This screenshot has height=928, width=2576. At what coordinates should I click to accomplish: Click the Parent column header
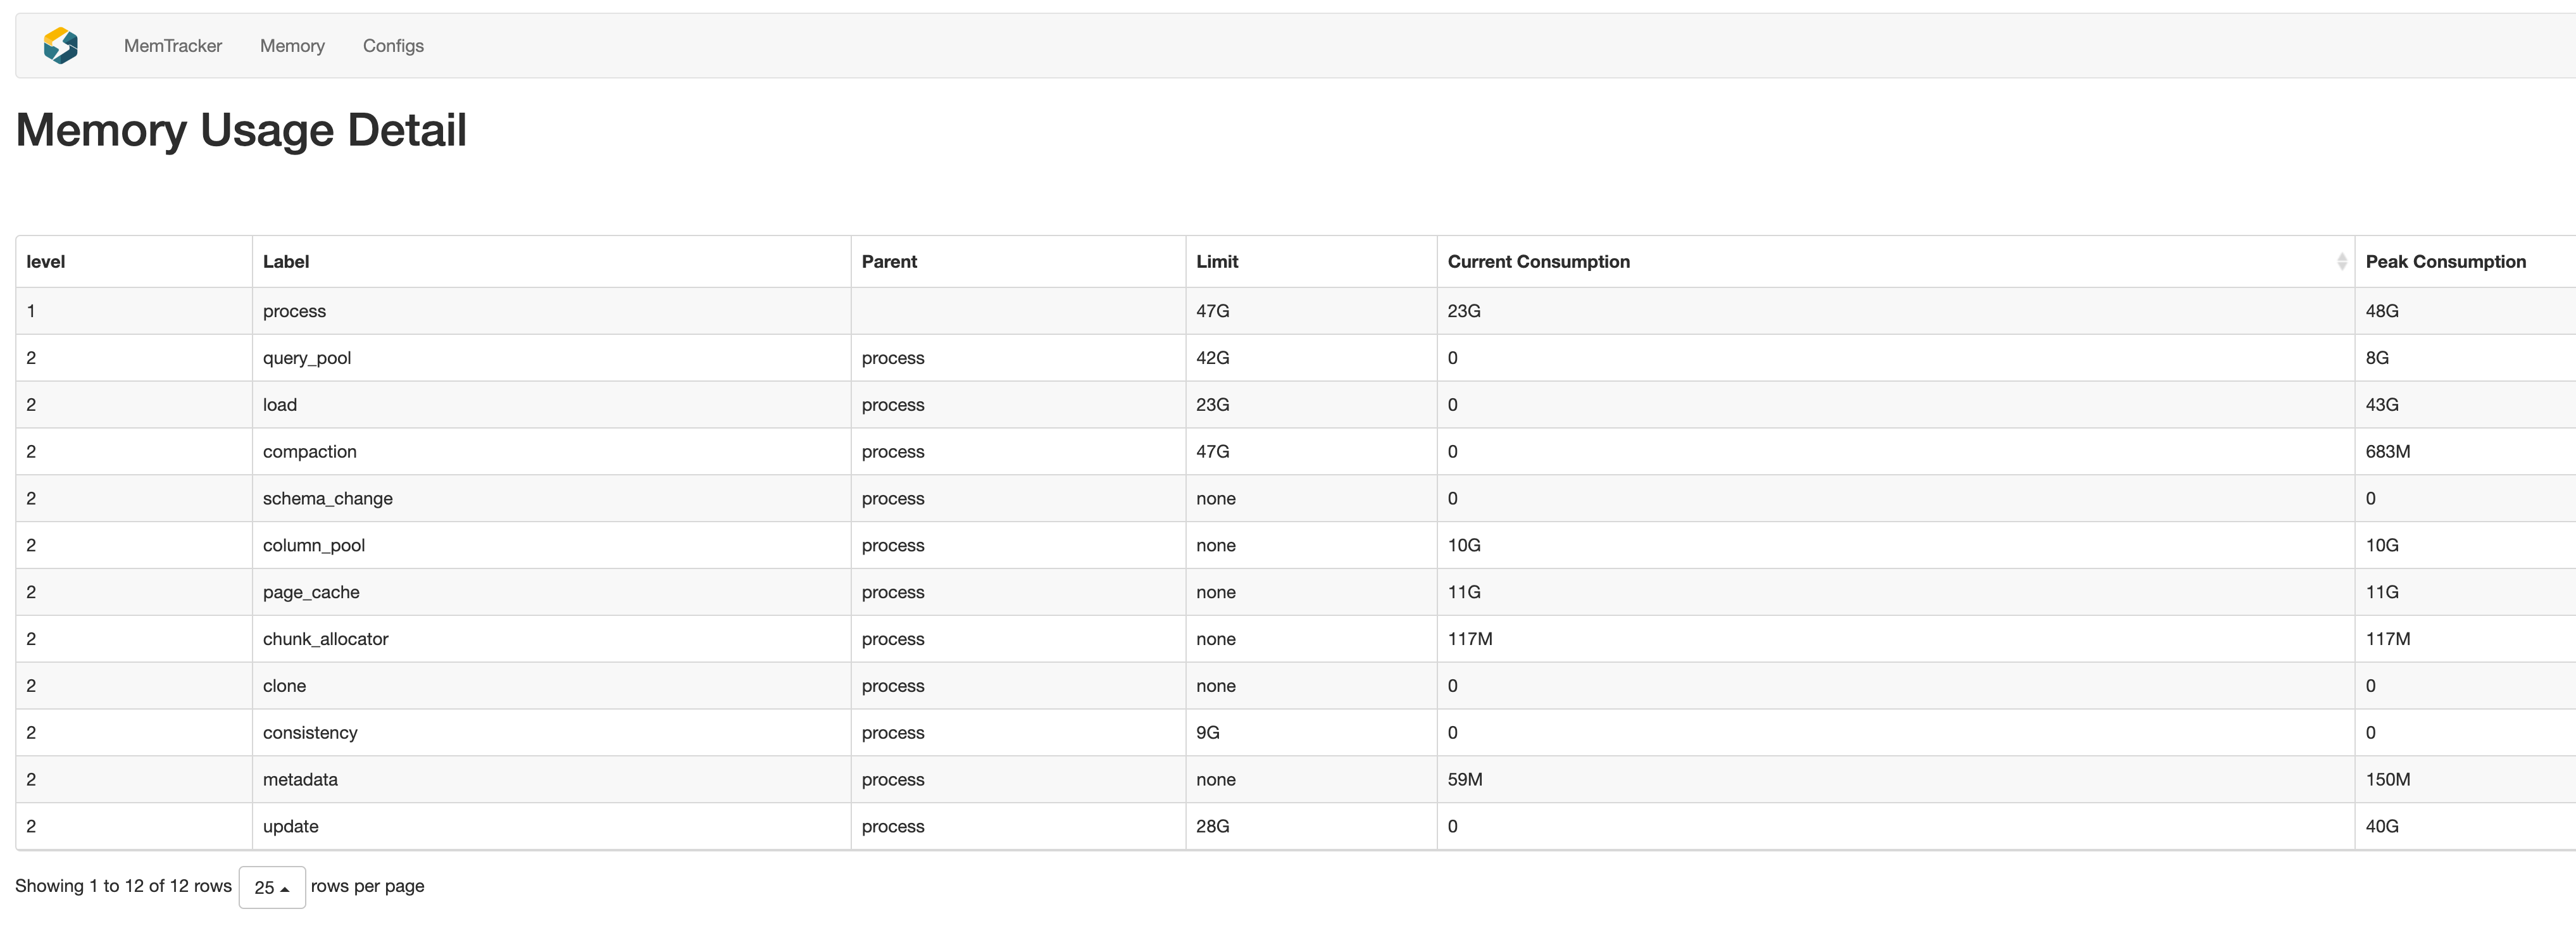coord(1018,262)
